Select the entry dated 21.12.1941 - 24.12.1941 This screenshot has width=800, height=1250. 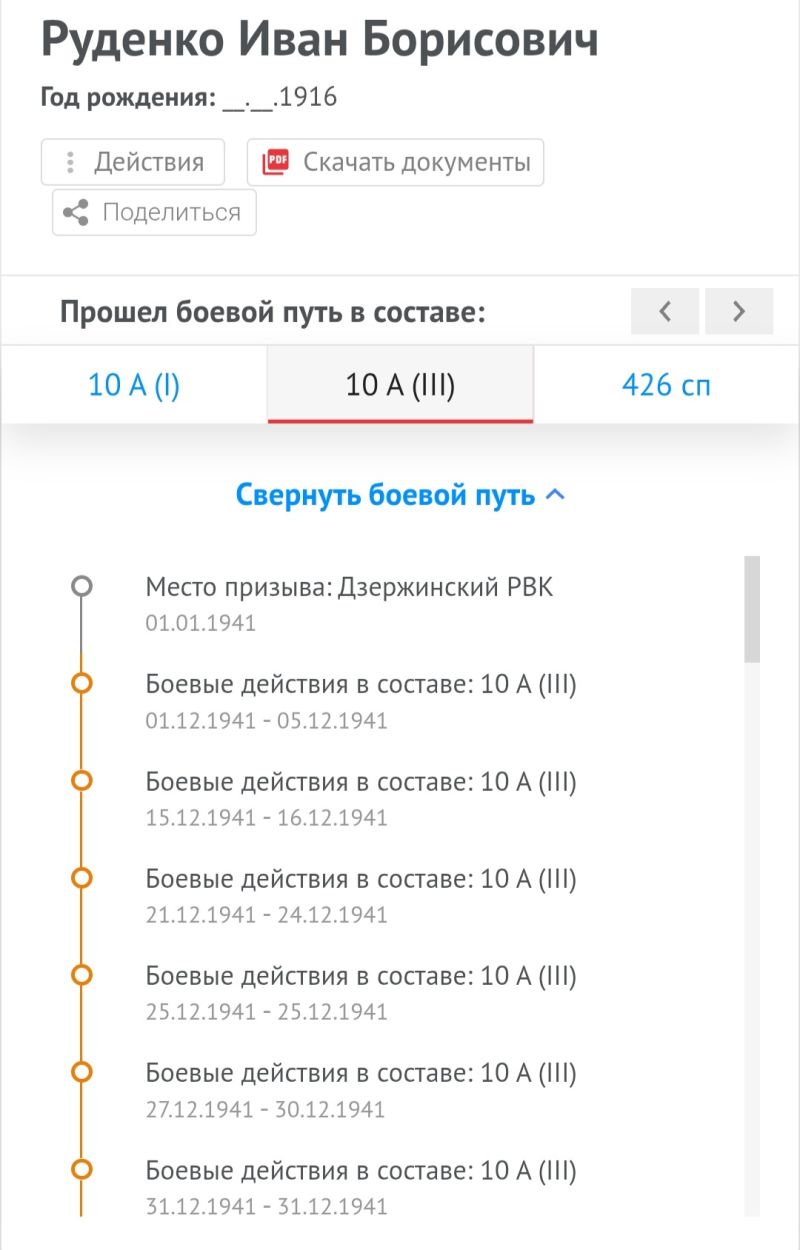(361, 895)
